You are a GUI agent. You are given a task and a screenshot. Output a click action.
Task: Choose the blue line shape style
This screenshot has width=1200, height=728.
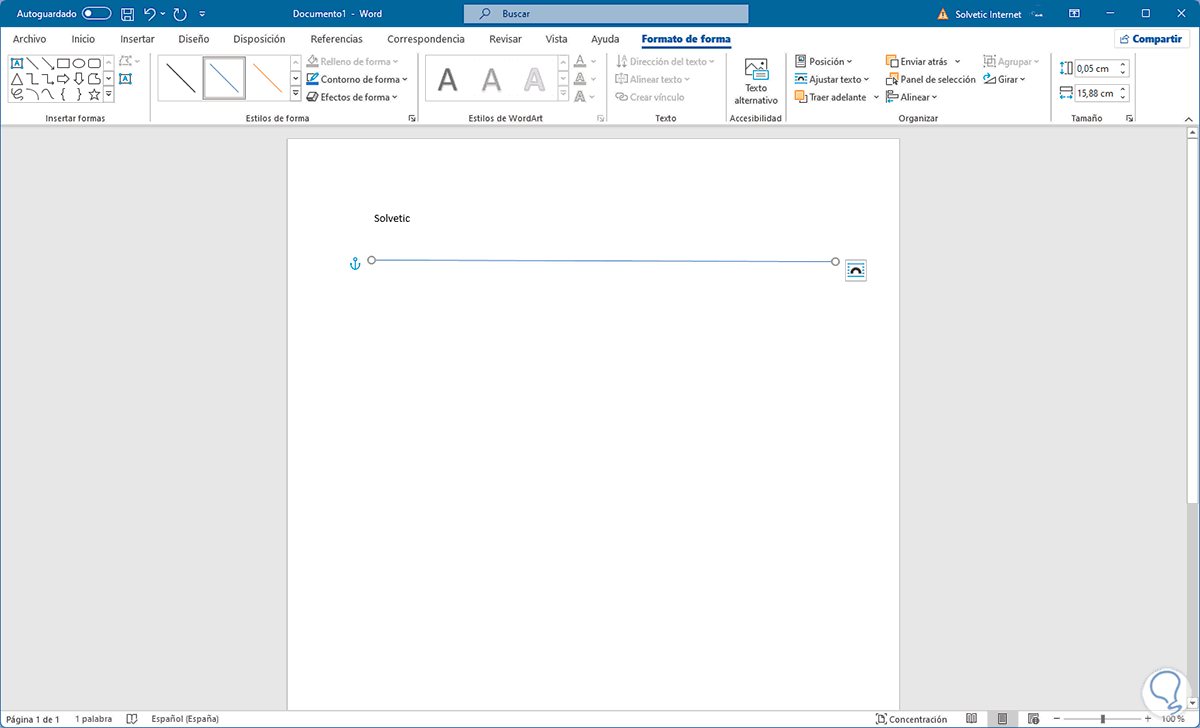(x=225, y=78)
